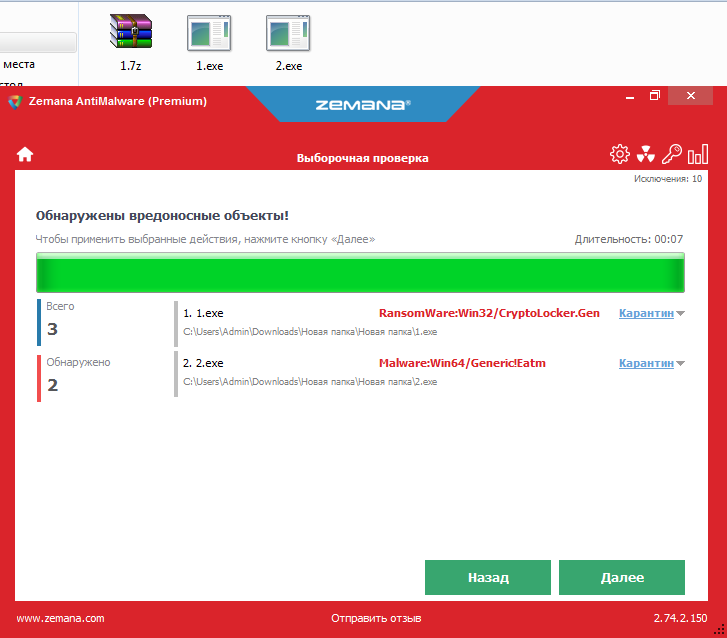Minimize the Zemana AntiMalware window

630,97
